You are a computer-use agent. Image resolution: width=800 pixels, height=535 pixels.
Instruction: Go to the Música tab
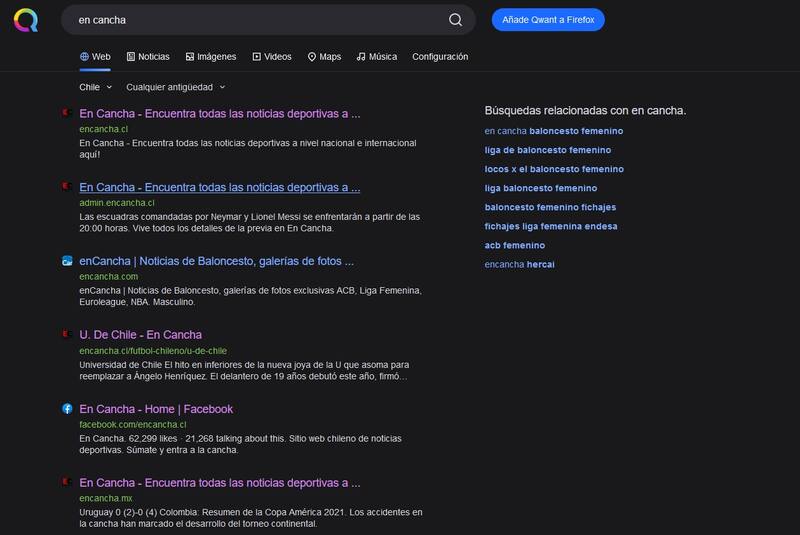pyautogui.click(x=376, y=57)
